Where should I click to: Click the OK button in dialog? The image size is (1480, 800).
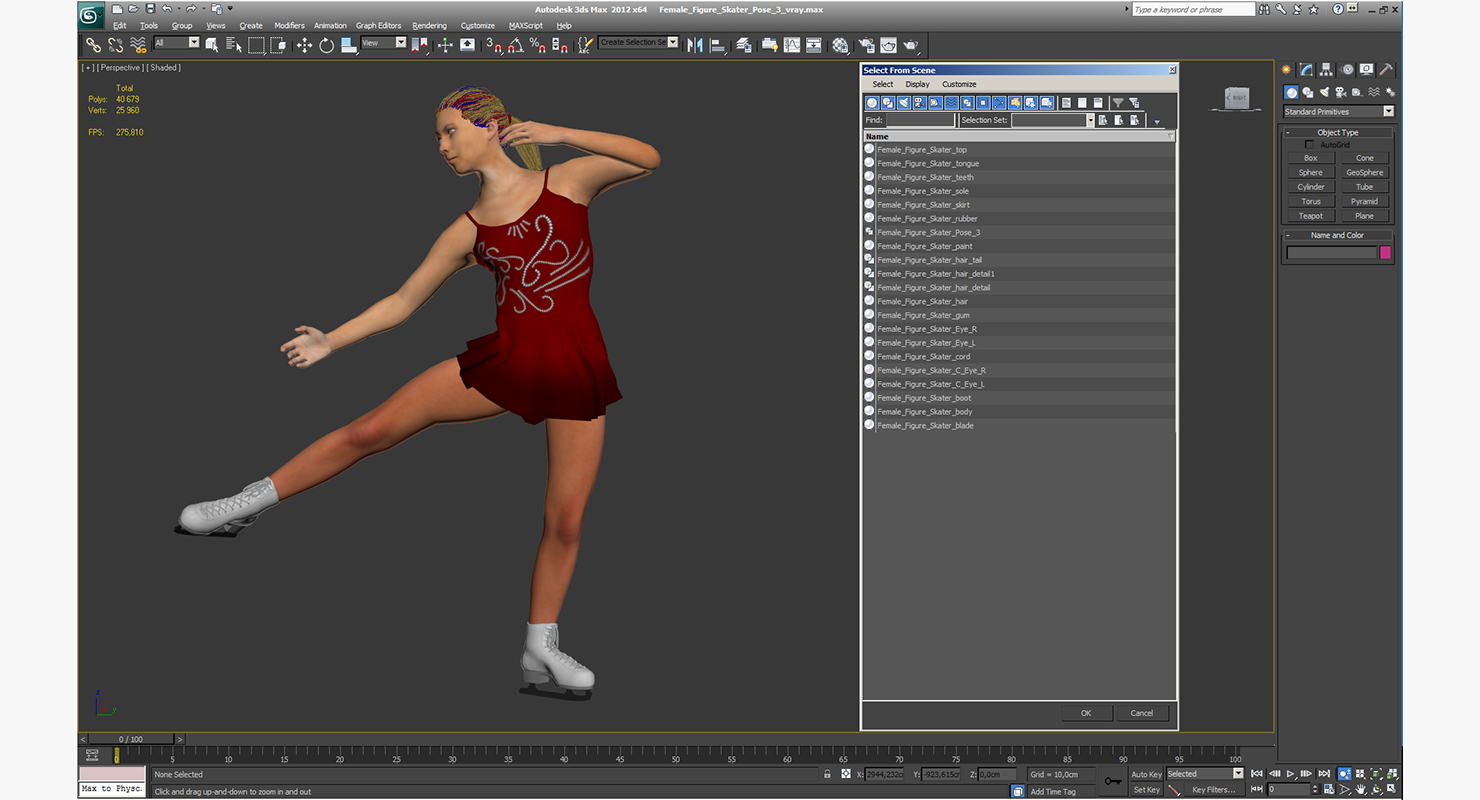(1086, 713)
